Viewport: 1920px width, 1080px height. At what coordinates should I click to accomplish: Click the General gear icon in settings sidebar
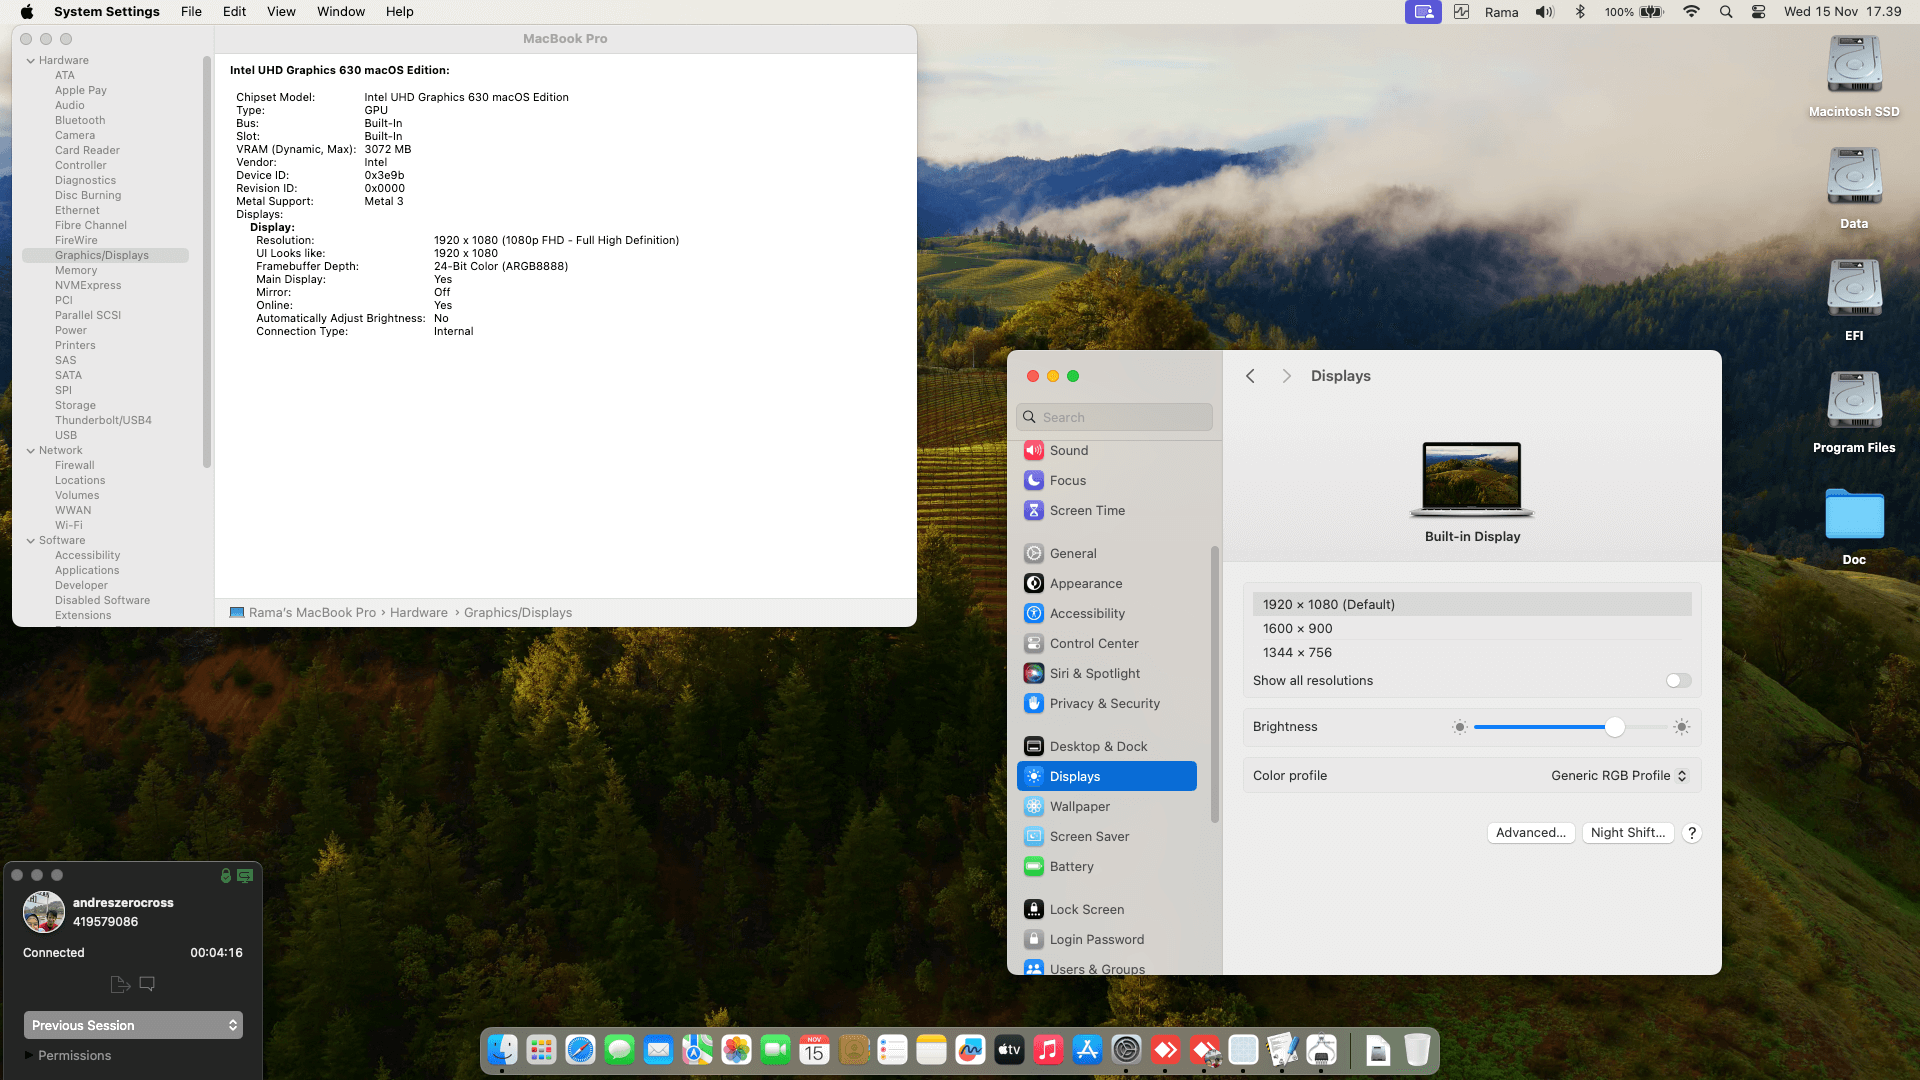click(x=1034, y=554)
